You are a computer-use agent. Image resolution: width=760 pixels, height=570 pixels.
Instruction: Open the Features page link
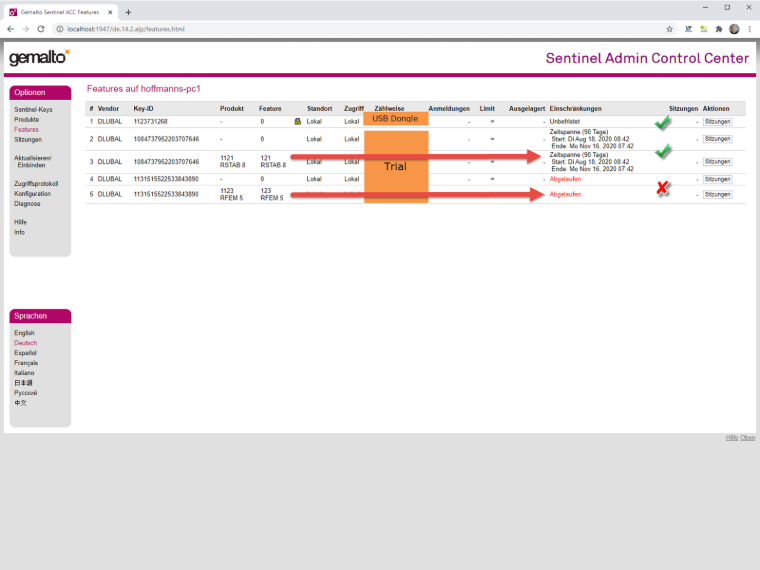click(x=26, y=129)
